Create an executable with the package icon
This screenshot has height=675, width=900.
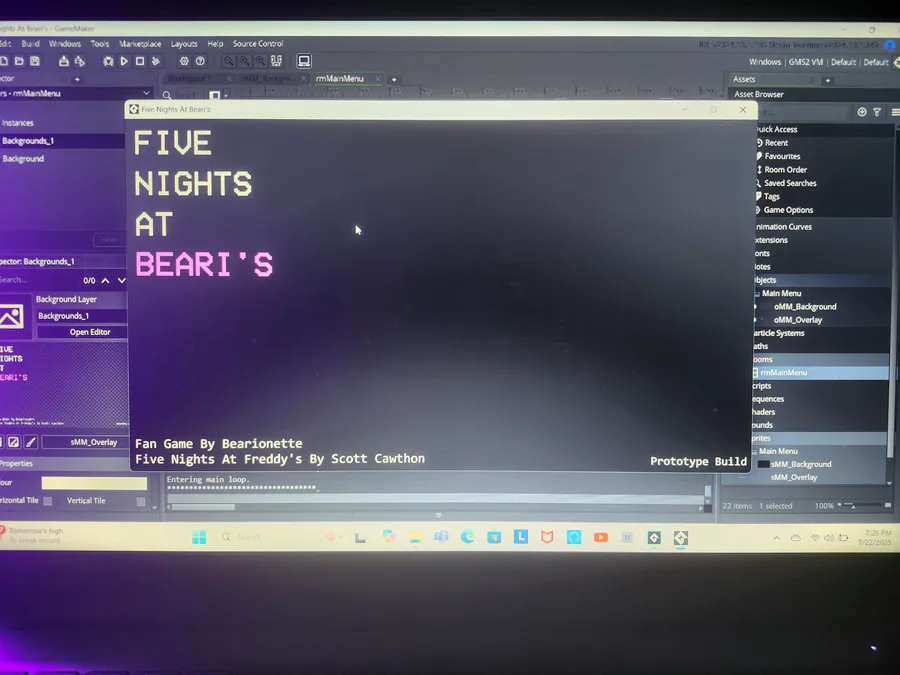coord(64,61)
